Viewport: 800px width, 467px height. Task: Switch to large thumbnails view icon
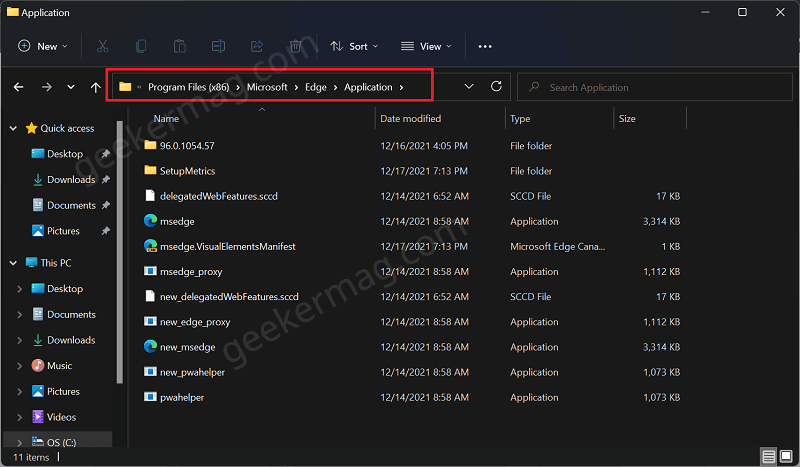tap(786, 456)
